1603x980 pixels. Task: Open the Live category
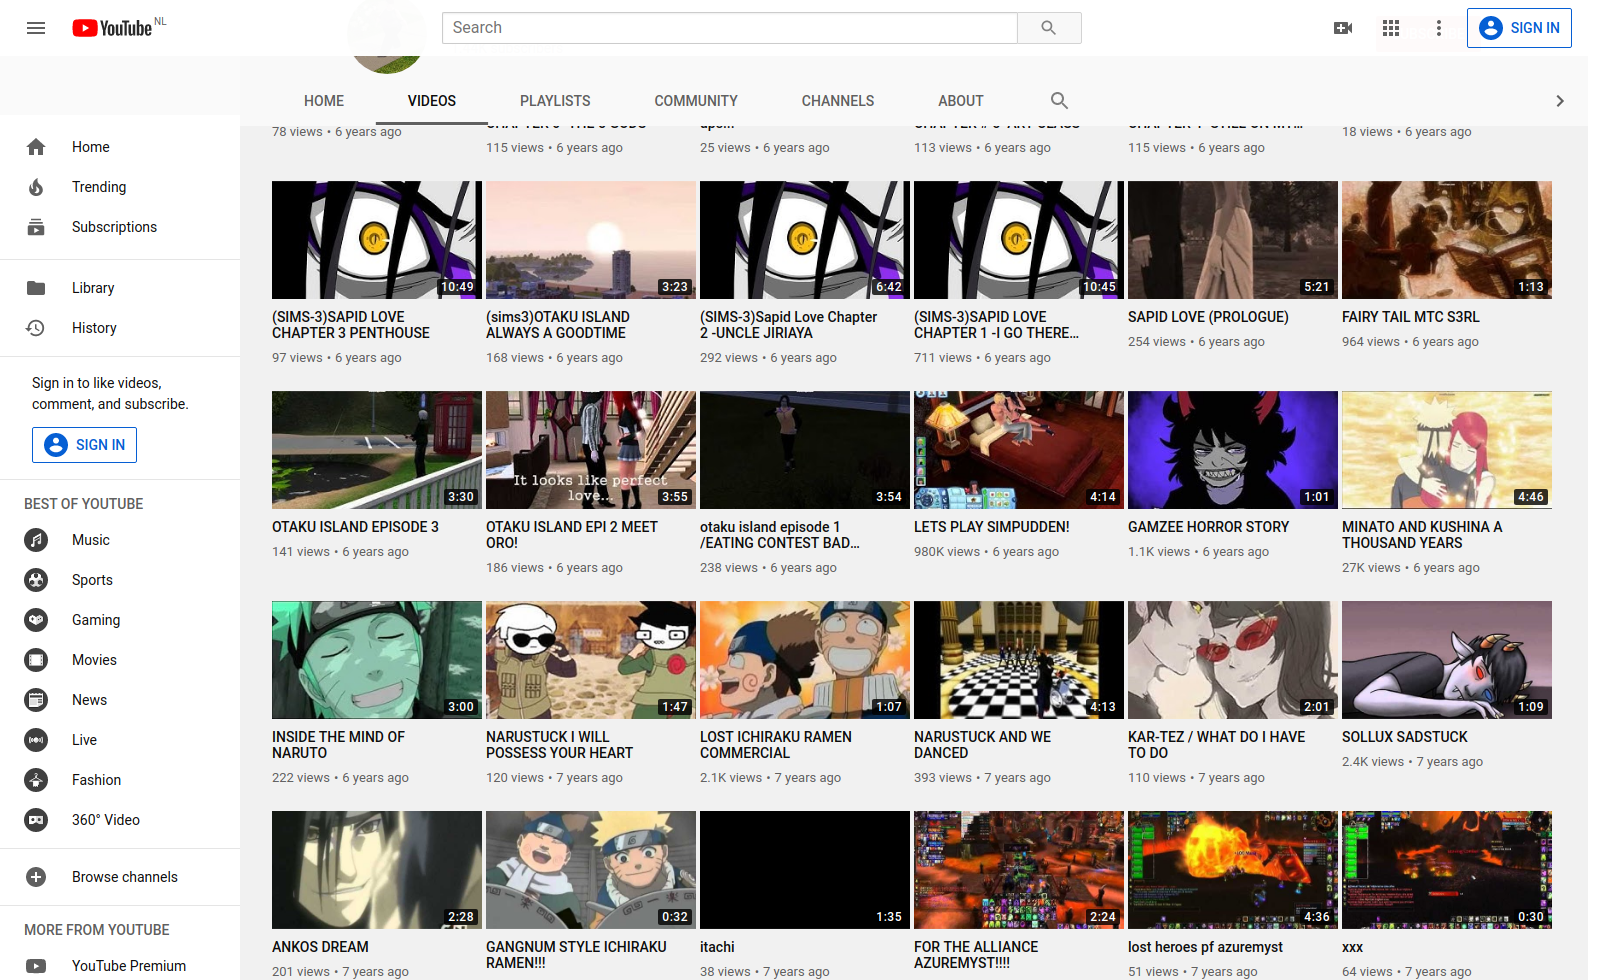[x=120, y=740]
